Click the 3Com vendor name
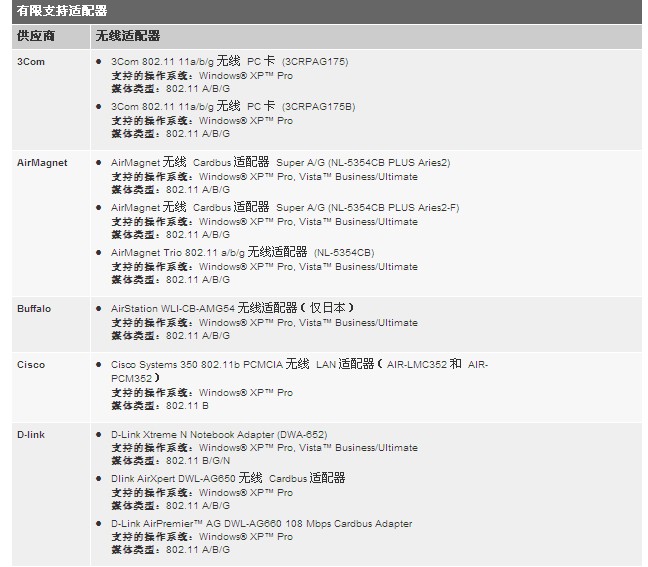648x567 pixels. [x=31, y=62]
